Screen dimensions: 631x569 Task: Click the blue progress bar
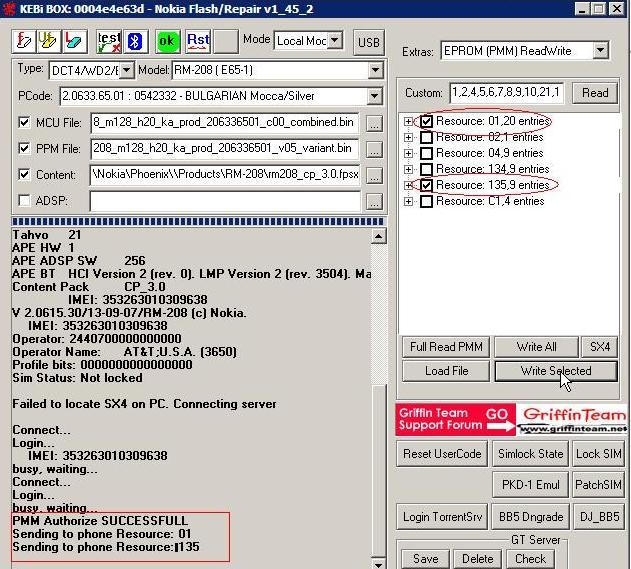pyautogui.click(x=198, y=222)
